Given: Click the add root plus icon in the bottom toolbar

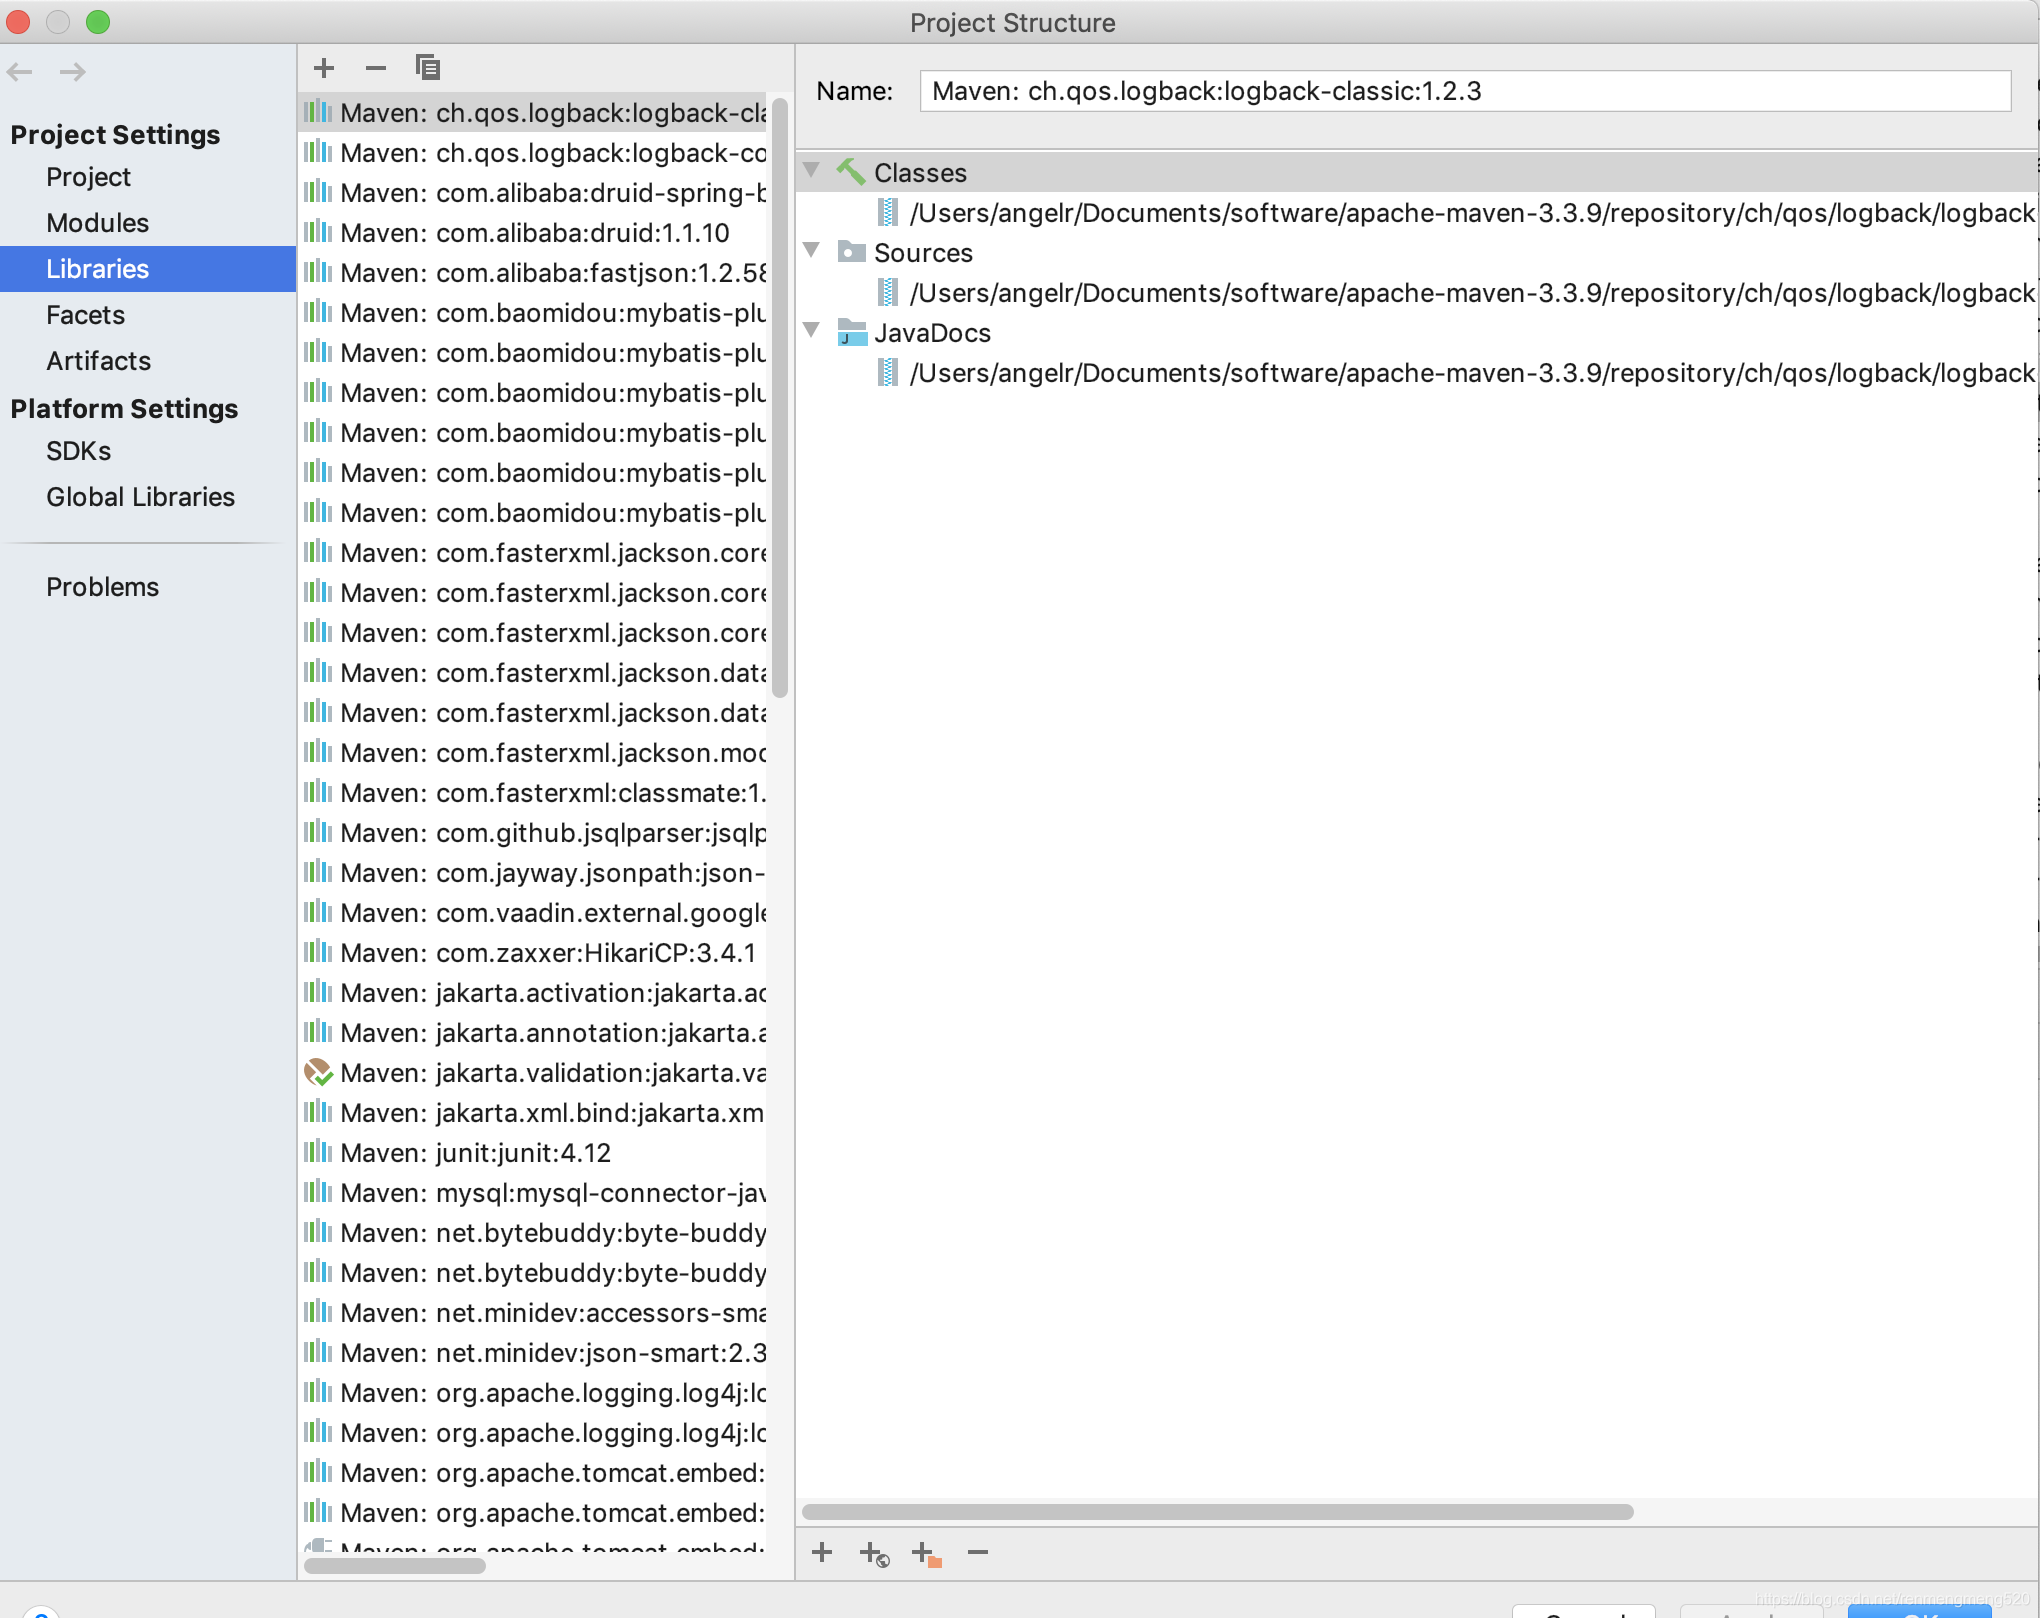Looking at the screenshot, I should tap(822, 1552).
